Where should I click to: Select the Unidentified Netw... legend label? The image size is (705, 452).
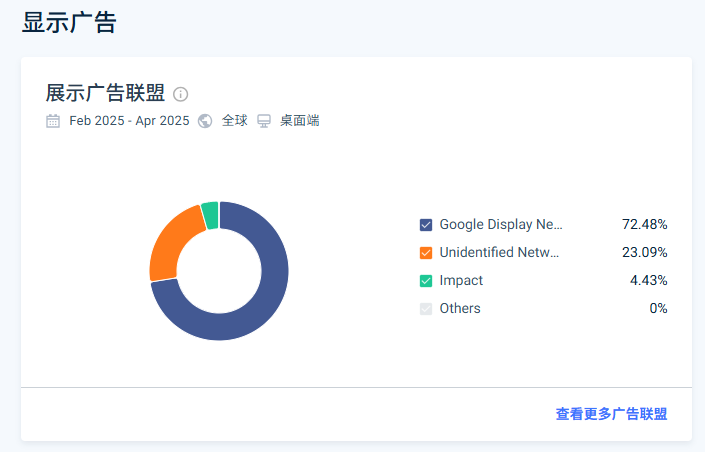500,252
